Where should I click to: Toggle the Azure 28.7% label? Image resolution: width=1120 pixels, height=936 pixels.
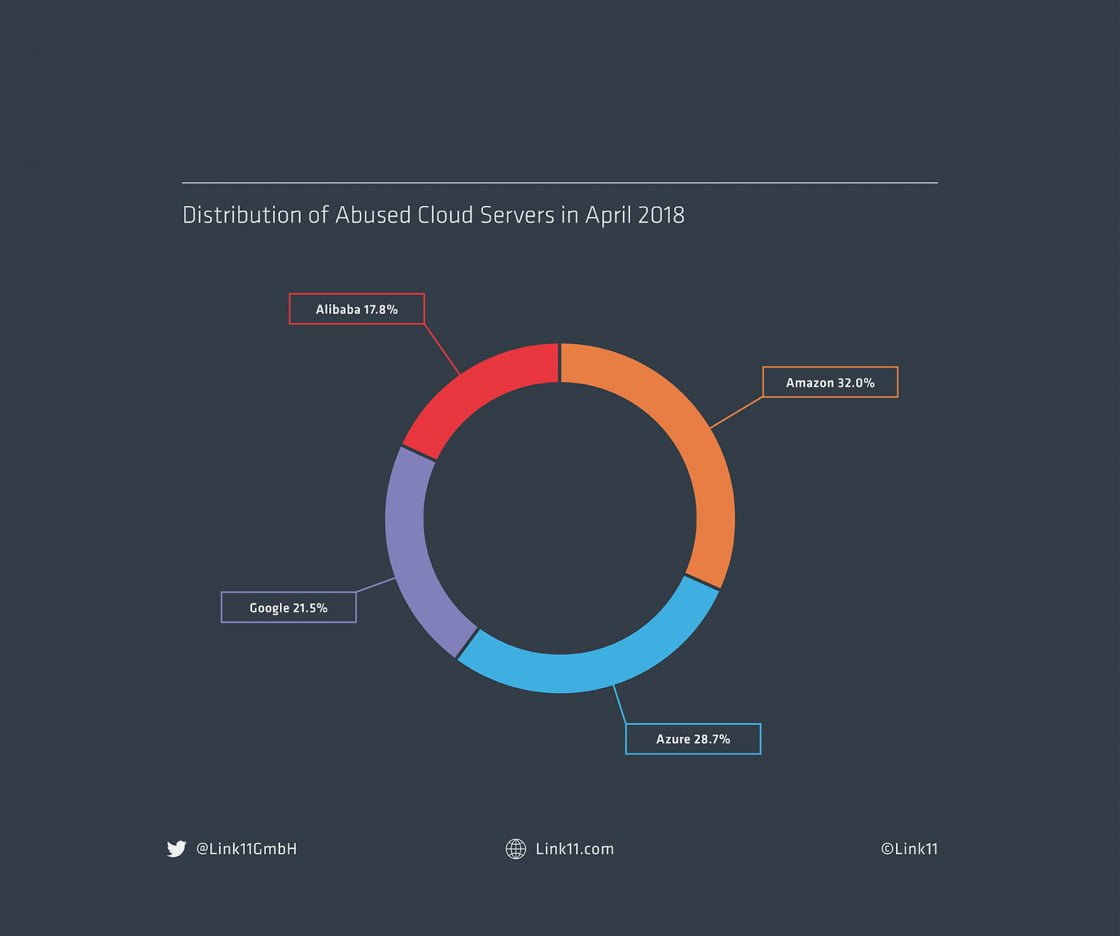pos(692,738)
